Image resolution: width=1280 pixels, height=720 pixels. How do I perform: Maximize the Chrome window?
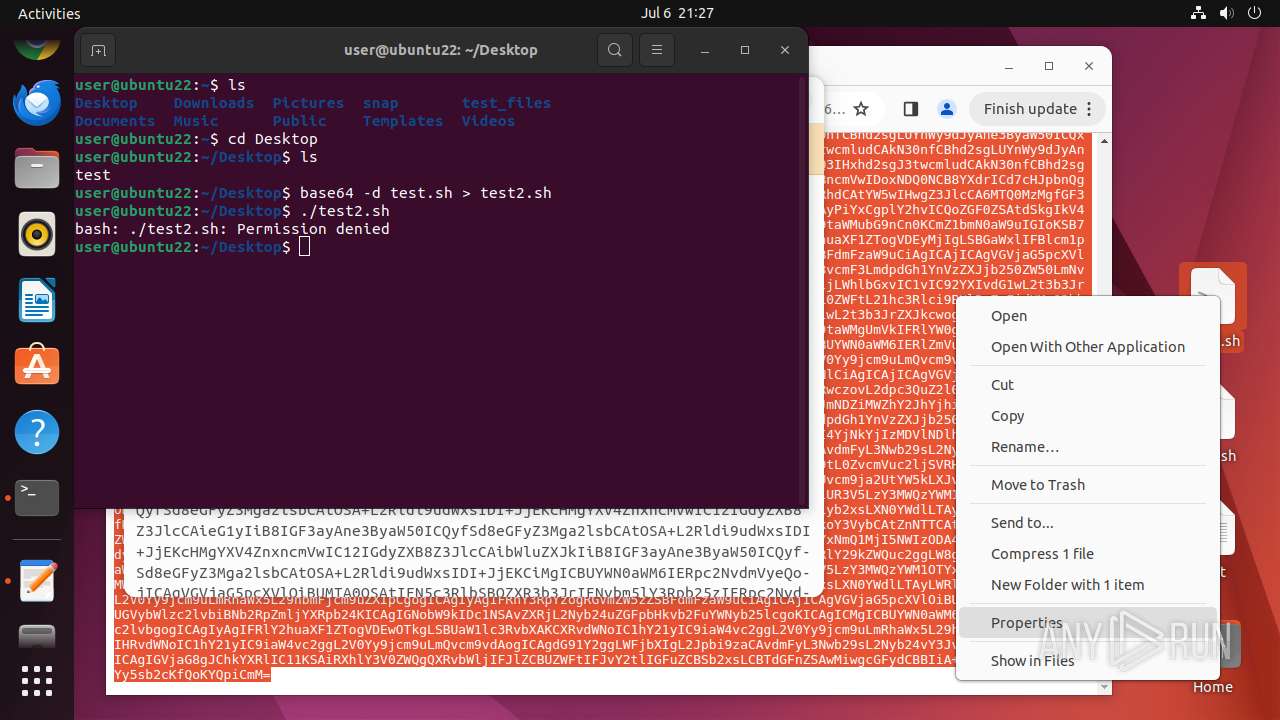[x=1048, y=66]
